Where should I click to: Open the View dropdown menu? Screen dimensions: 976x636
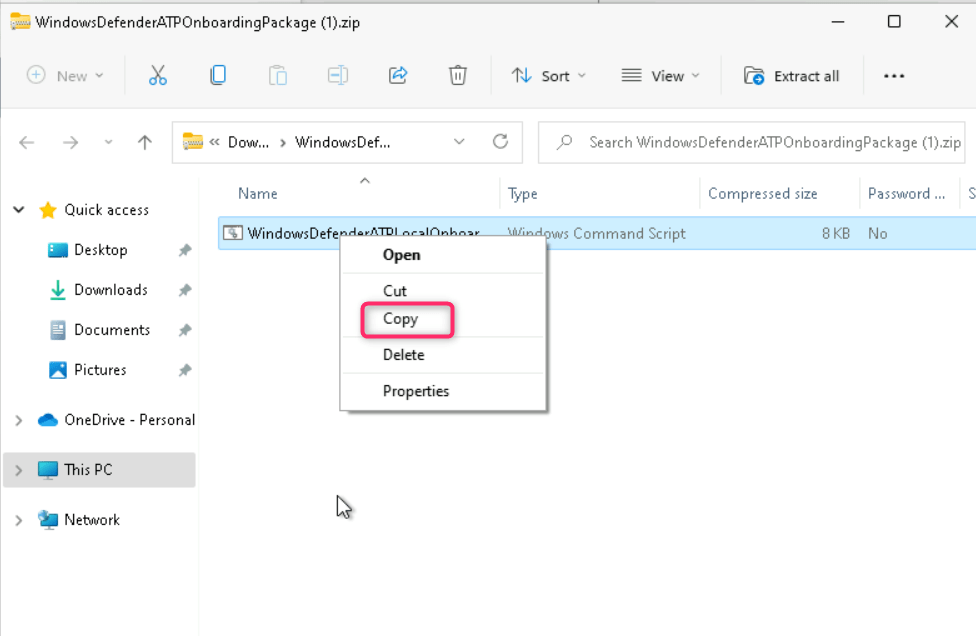click(x=660, y=76)
